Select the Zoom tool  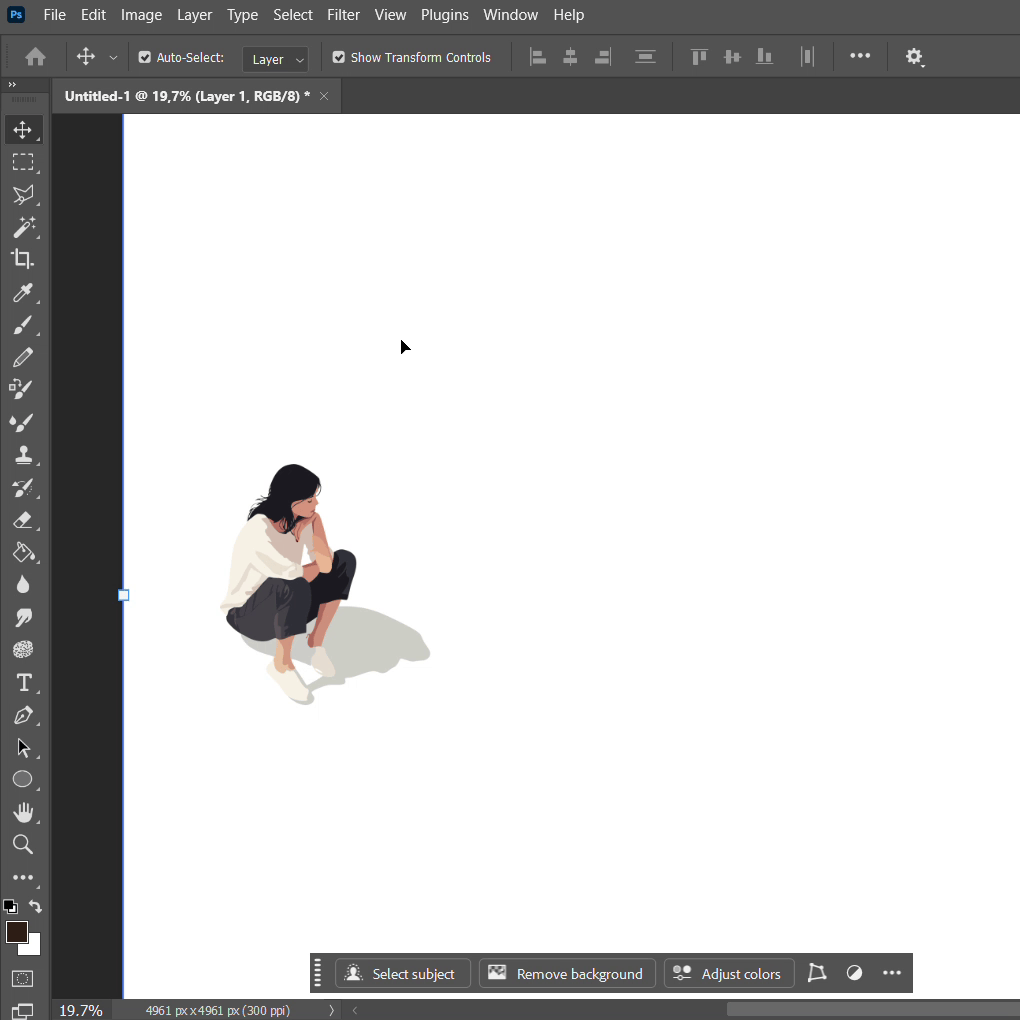[x=22, y=845]
